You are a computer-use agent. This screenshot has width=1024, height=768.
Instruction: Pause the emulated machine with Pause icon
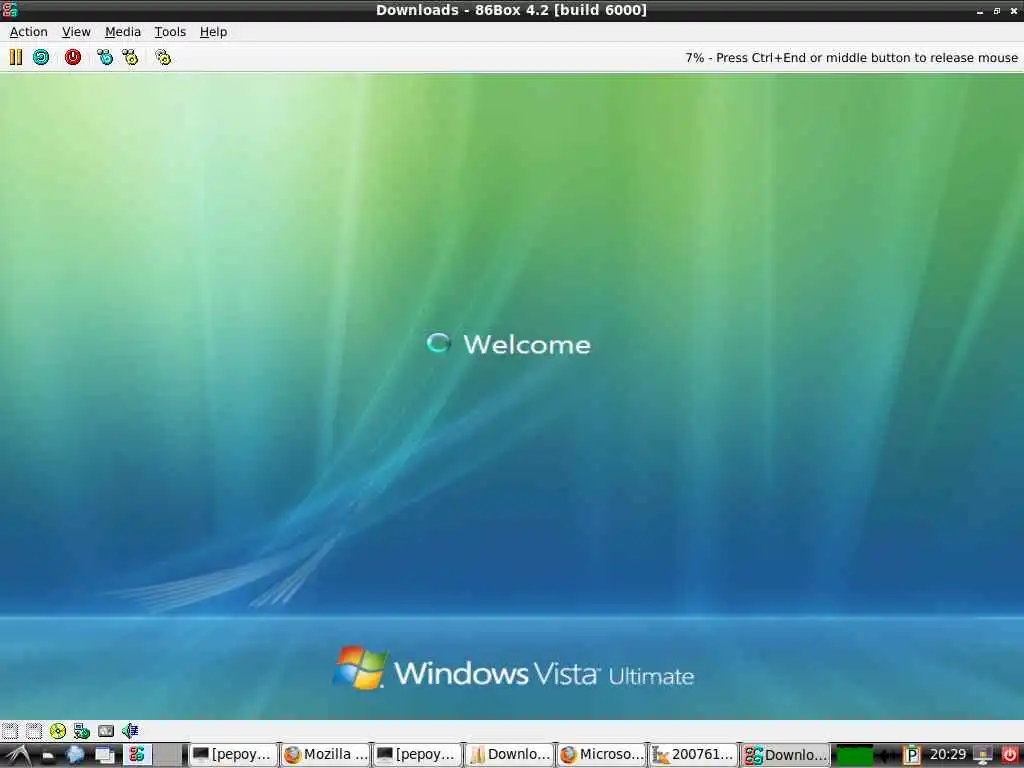pos(16,57)
